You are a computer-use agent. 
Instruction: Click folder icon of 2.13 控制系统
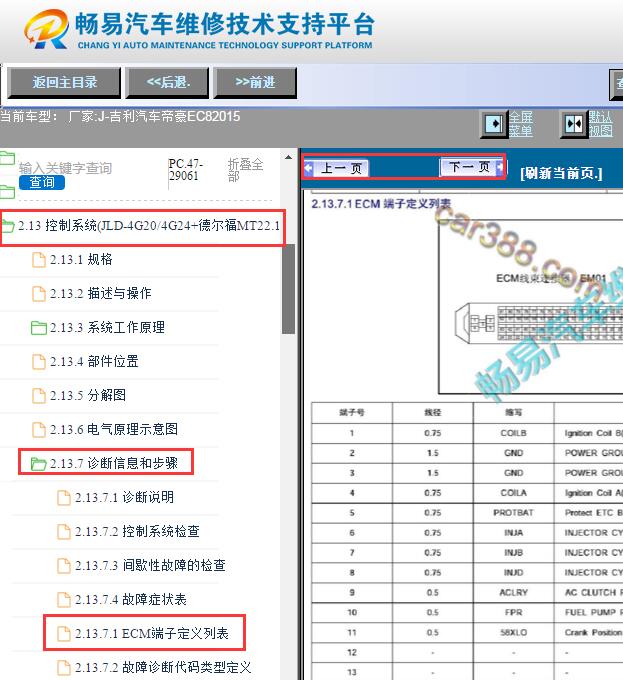tap(7, 226)
